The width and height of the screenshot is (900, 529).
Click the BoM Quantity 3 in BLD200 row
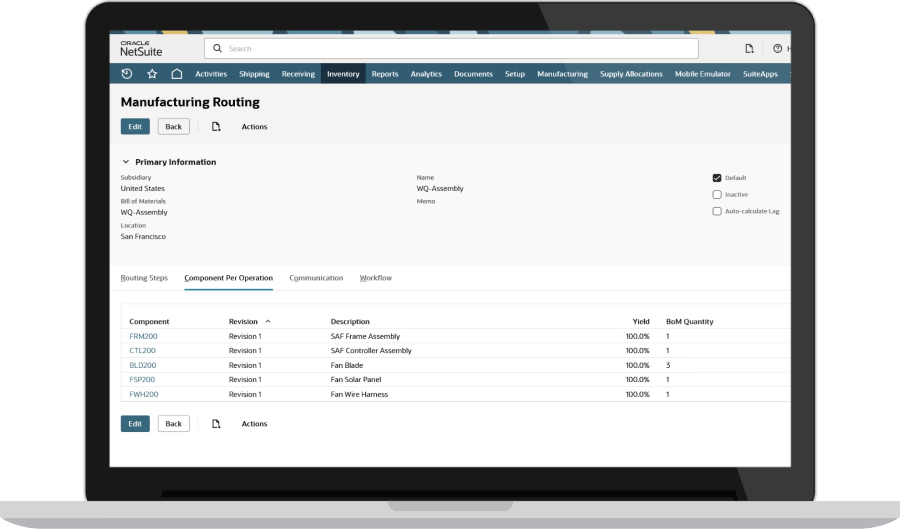tap(668, 365)
